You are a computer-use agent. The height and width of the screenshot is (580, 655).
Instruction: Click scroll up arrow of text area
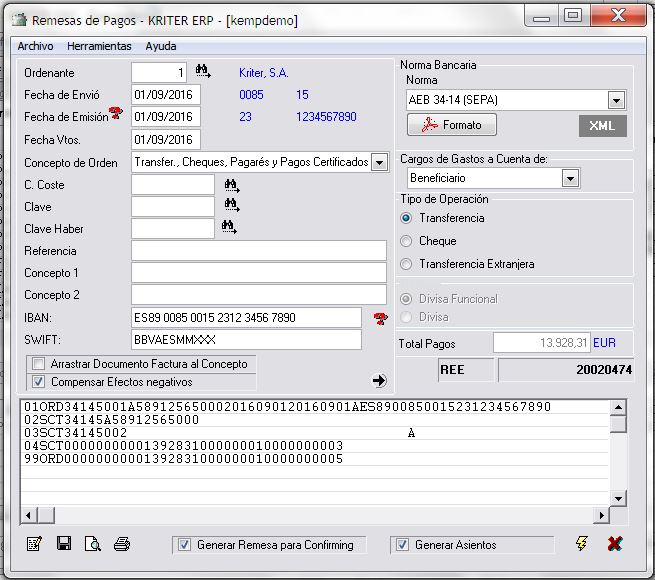click(618, 407)
